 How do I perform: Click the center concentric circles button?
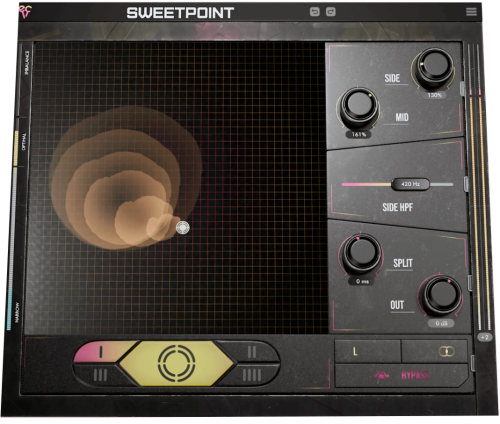(x=176, y=363)
